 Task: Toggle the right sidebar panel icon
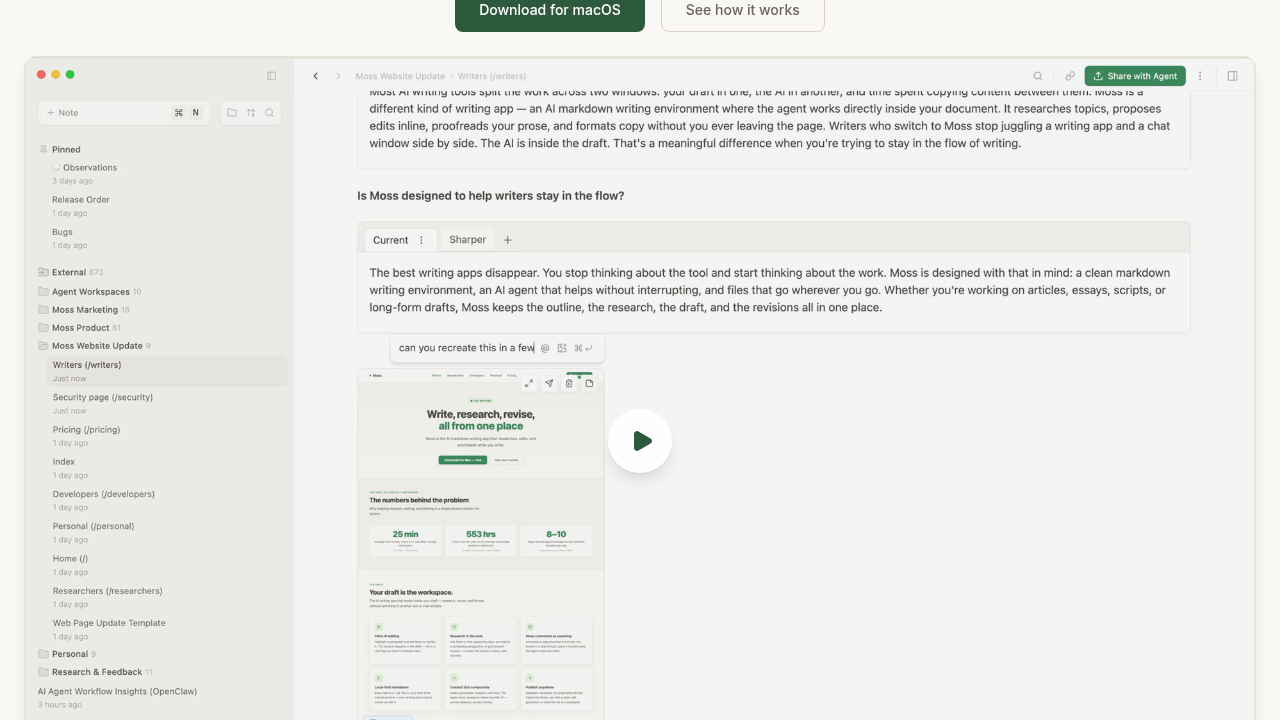point(1233,76)
